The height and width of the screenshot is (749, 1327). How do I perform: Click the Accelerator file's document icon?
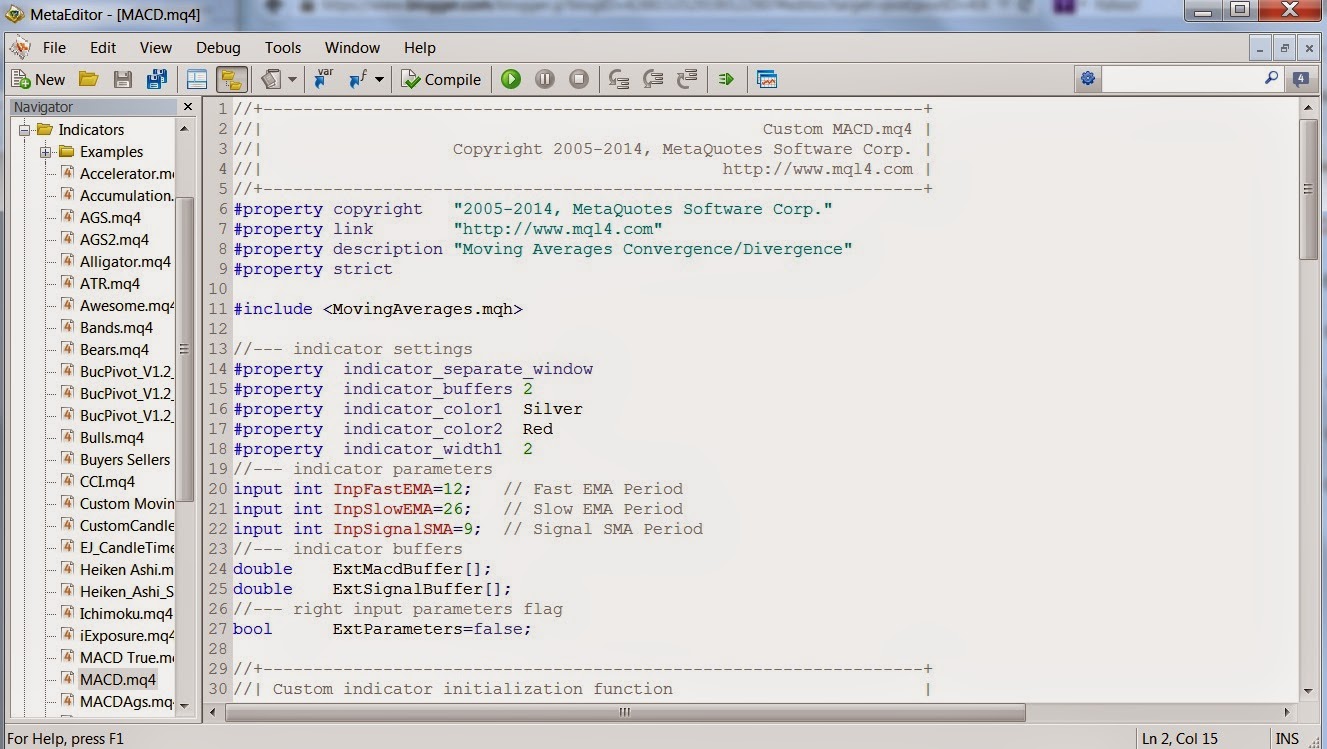pyautogui.click(x=68, y=173)
